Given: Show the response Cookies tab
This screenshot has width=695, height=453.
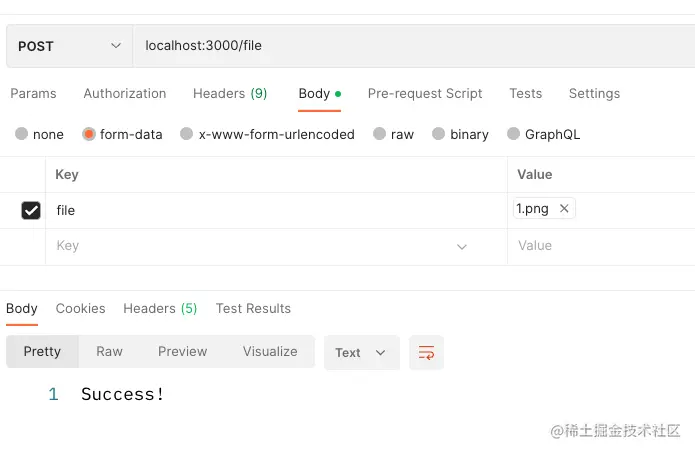Looking at the screenshot, I should (x=81, y=308).
